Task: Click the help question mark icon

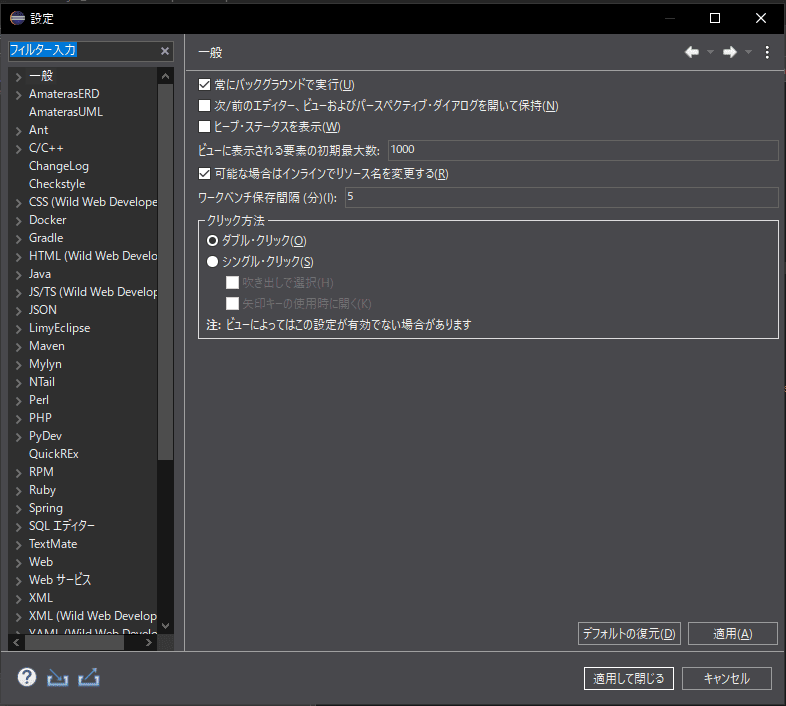Action: [x=27, y=677]
